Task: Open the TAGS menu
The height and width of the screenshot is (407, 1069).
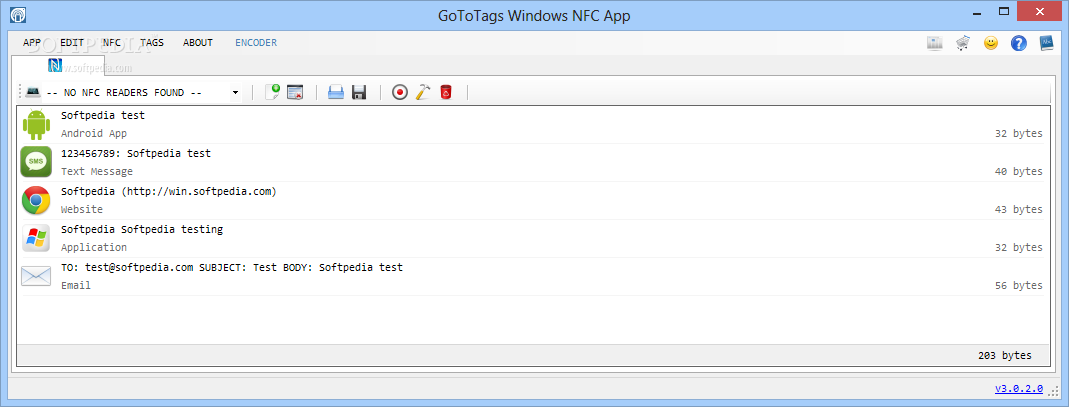Action: click(x=152, y=42)
